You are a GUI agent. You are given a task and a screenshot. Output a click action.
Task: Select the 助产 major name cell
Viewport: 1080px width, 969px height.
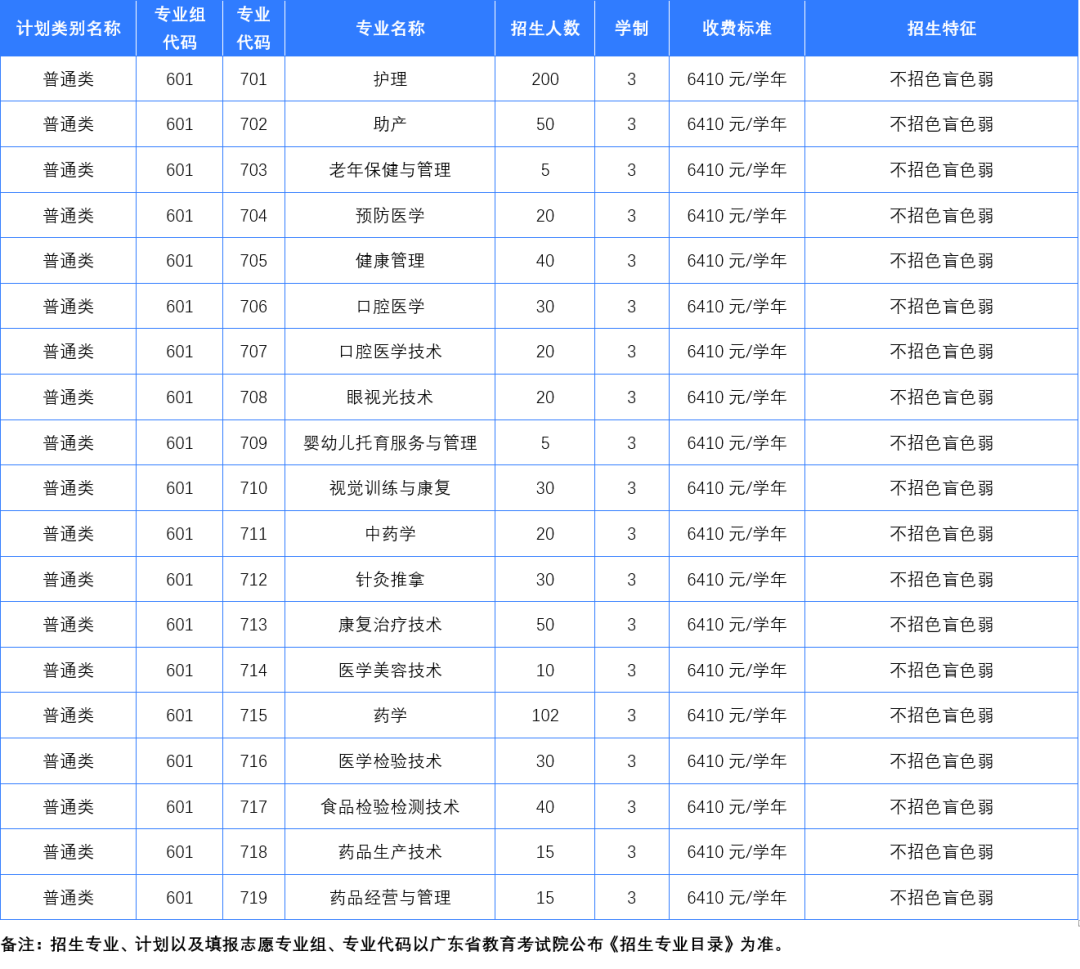(389, 124)
